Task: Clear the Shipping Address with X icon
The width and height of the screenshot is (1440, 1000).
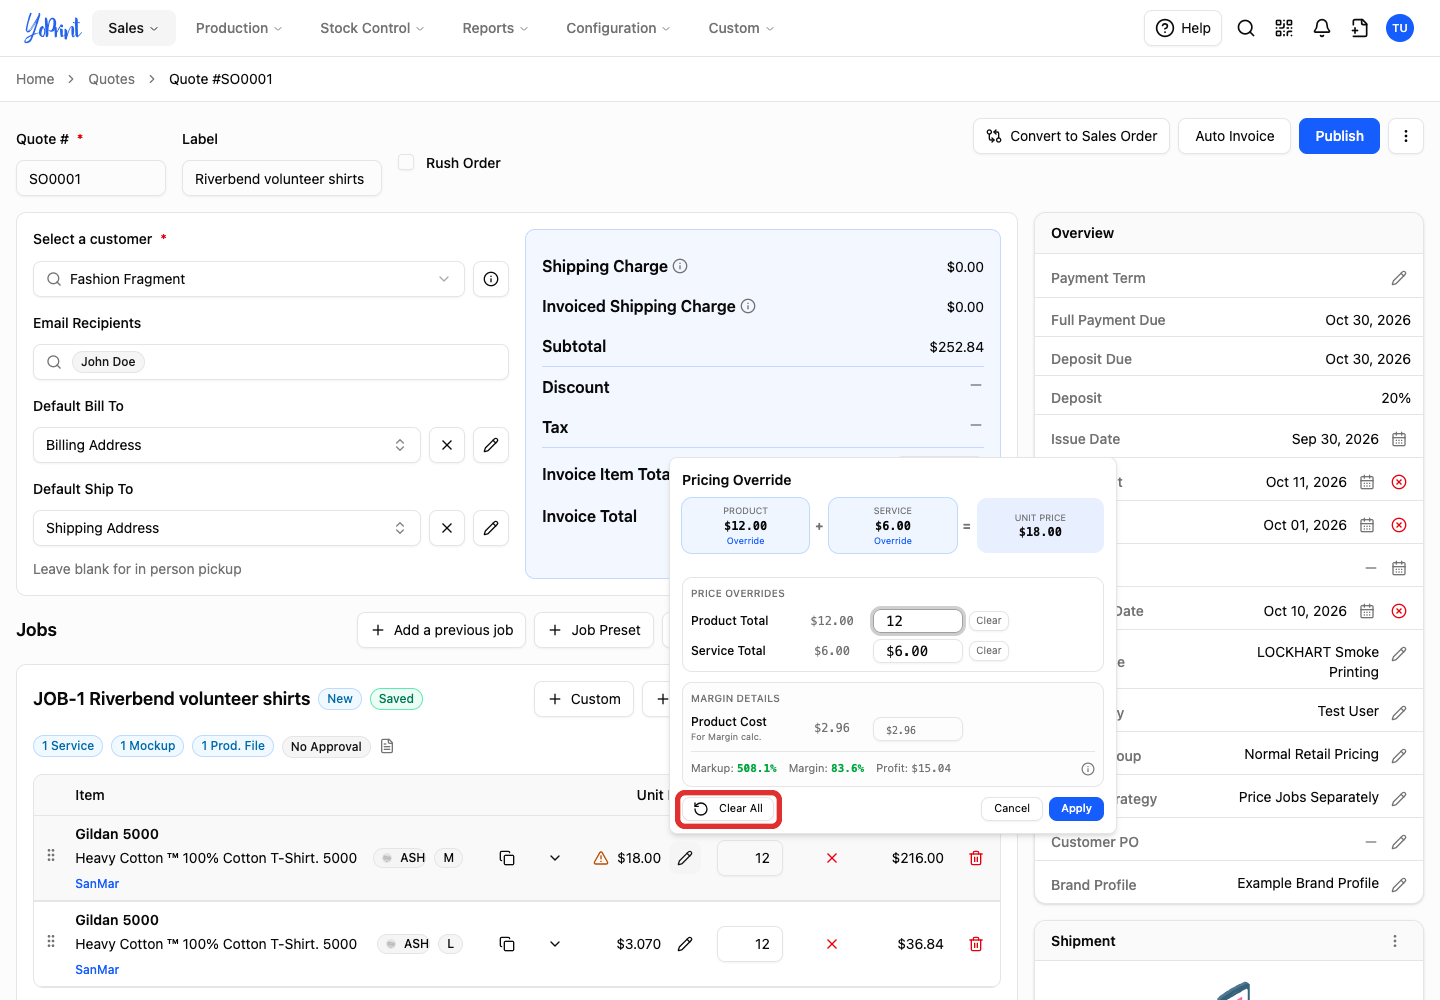Action: tap(447, 528)
